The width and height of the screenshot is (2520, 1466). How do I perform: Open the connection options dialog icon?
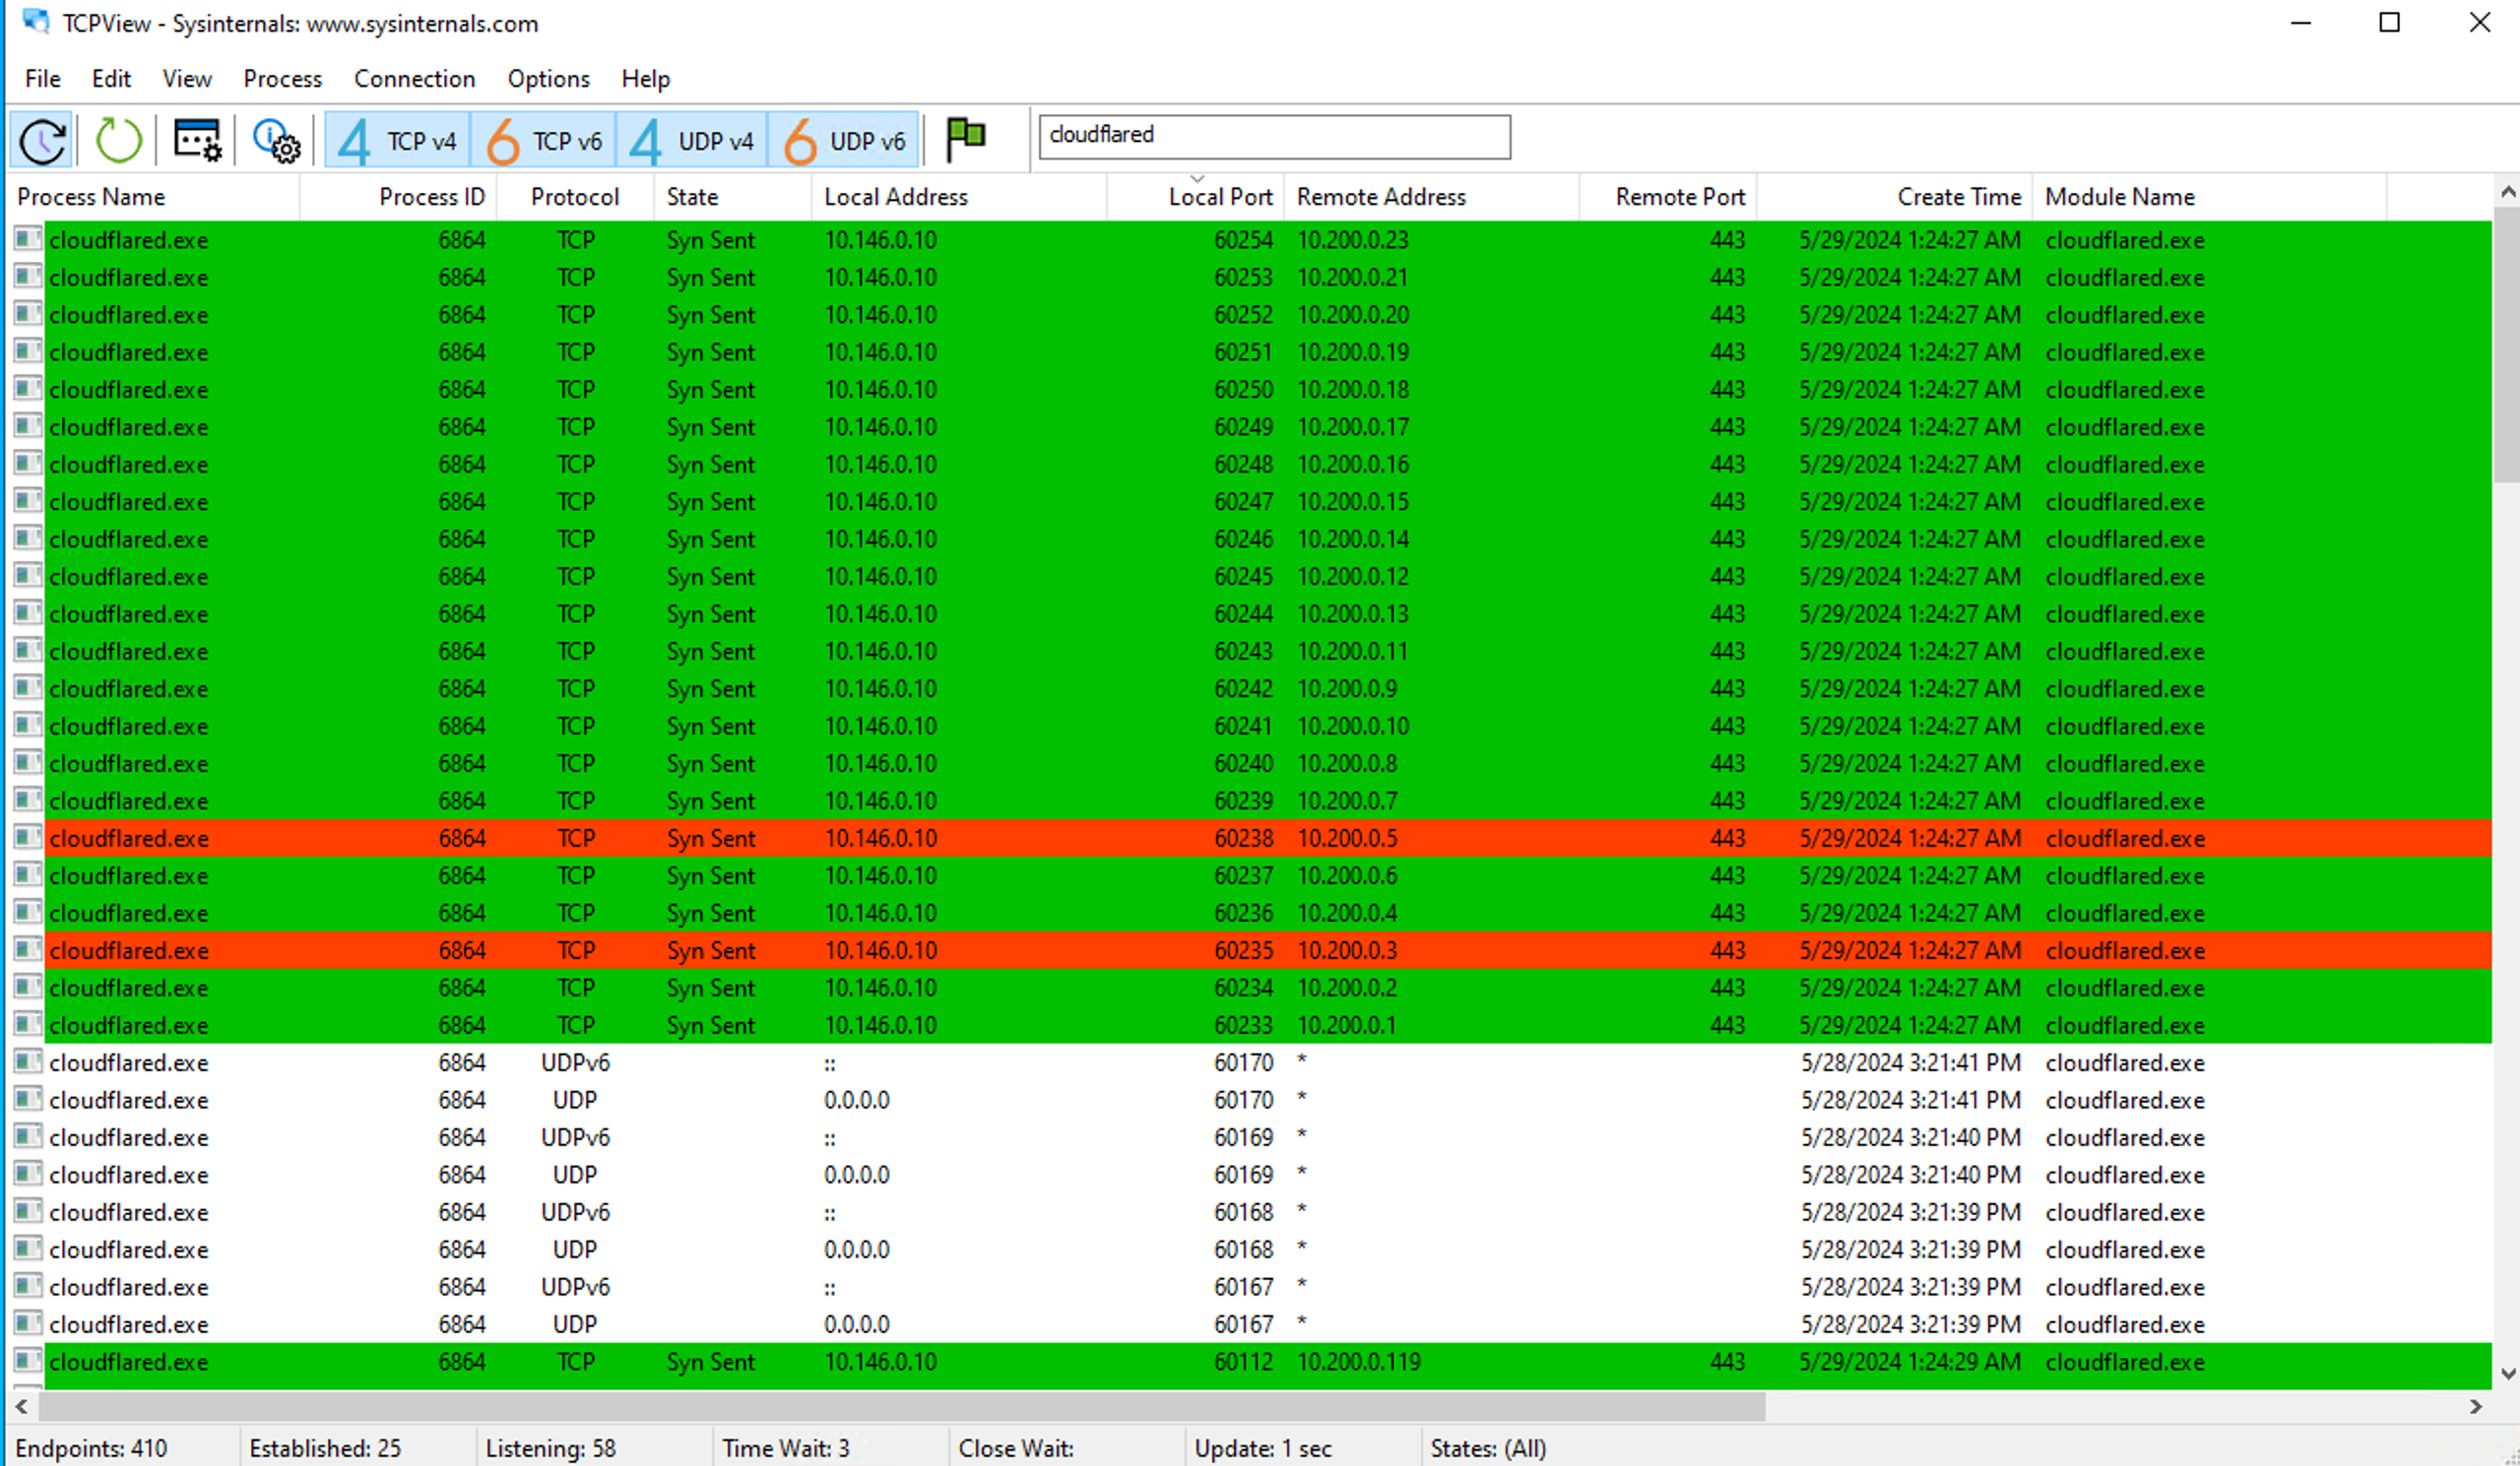196,140
